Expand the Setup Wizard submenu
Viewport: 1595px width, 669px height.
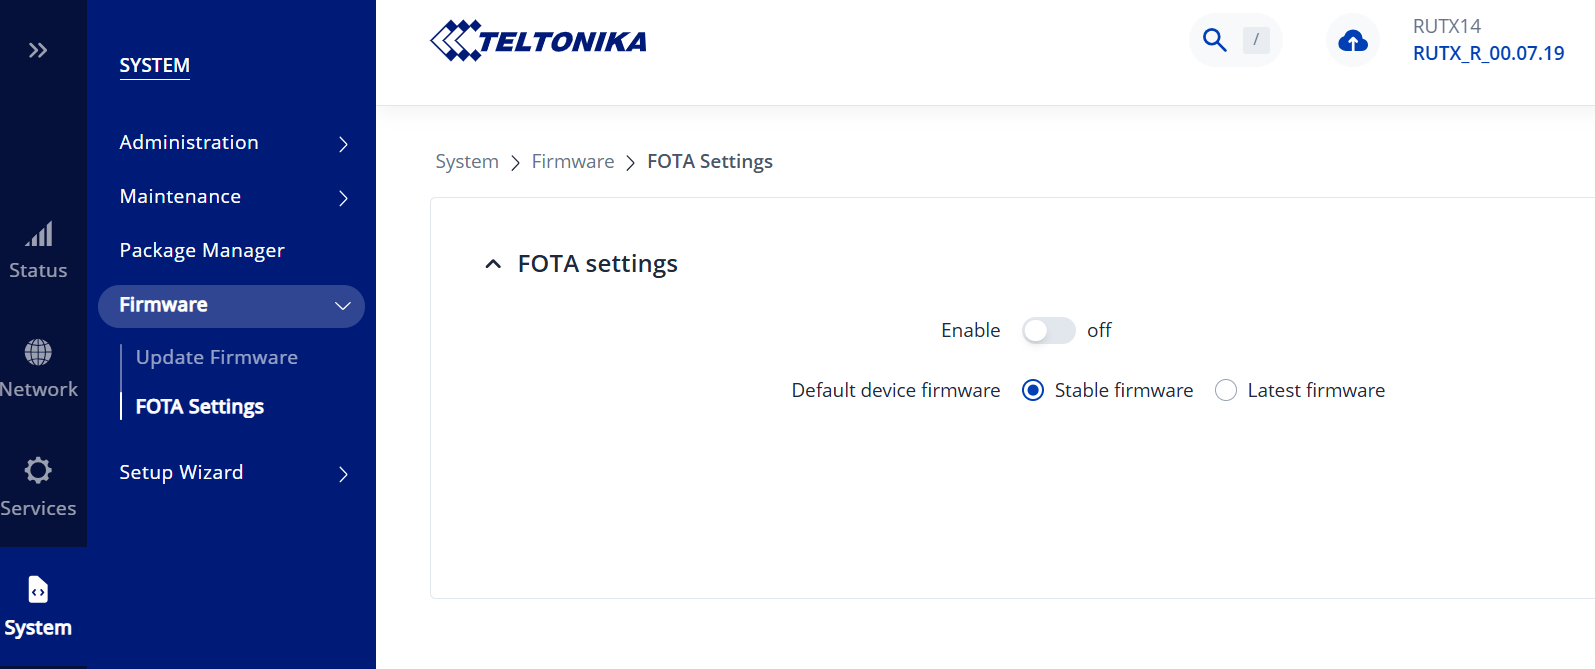[x=343, y=474]
